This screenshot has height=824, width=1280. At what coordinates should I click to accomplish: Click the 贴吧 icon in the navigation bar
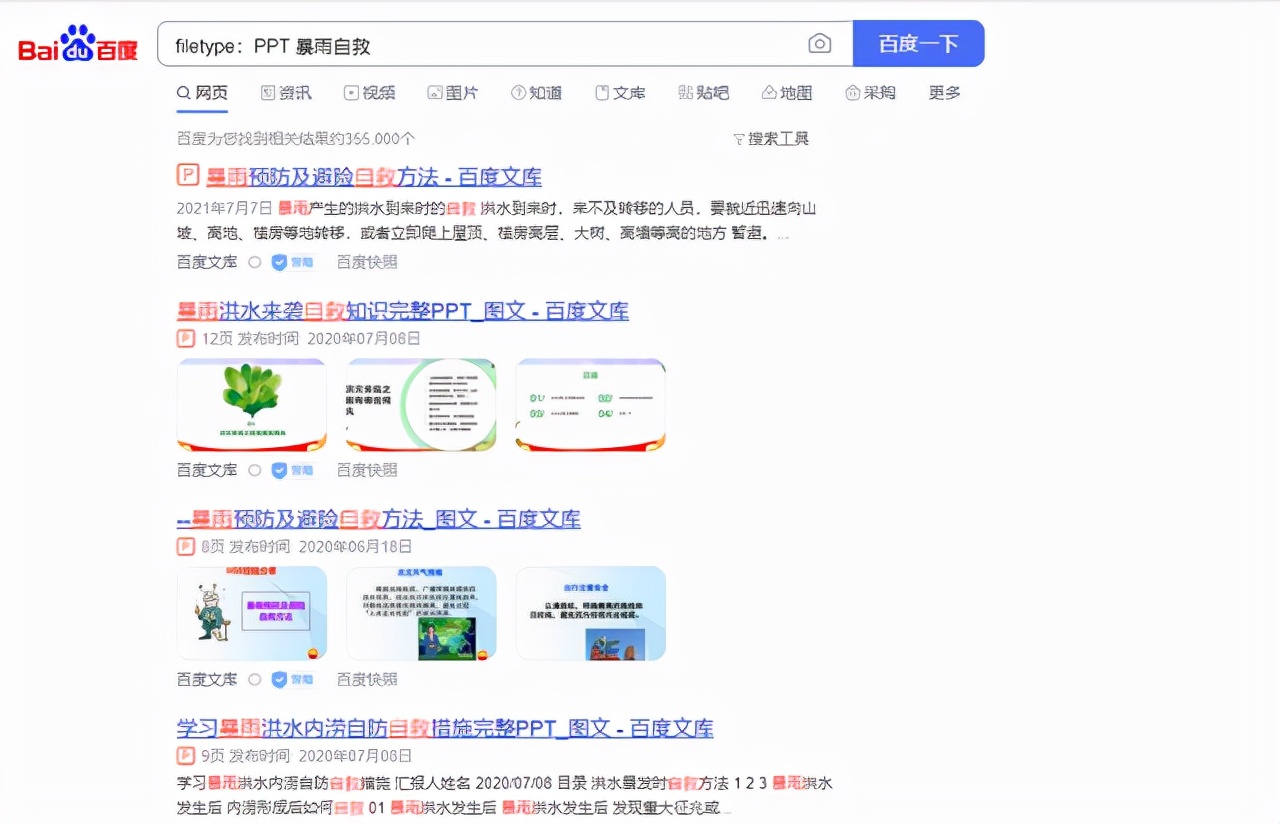click(684, 92)
